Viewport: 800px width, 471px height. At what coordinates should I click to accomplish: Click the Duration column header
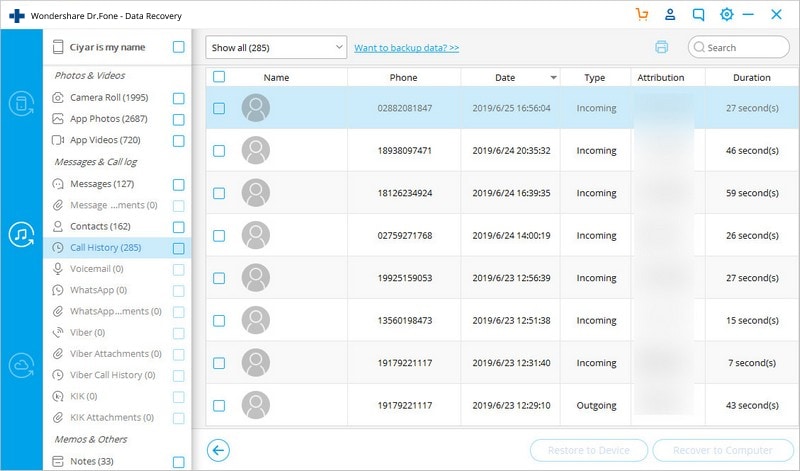click(752, 78)
